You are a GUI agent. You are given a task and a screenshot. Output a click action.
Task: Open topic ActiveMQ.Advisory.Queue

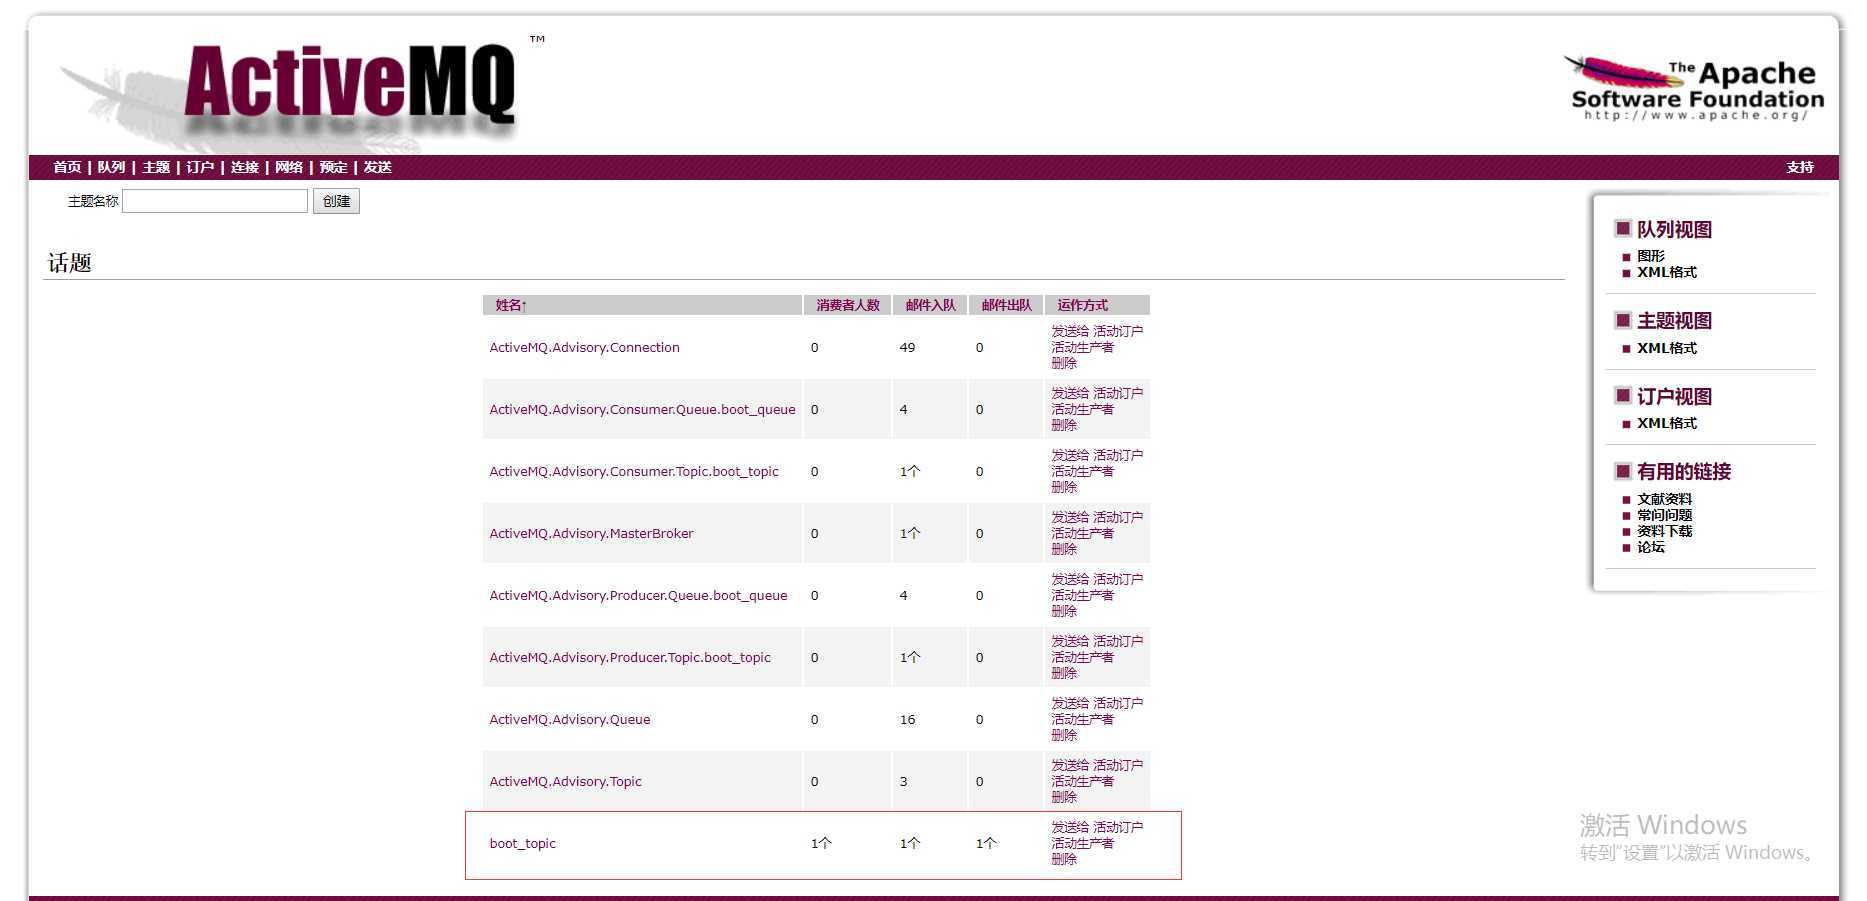tap(570, 719)
